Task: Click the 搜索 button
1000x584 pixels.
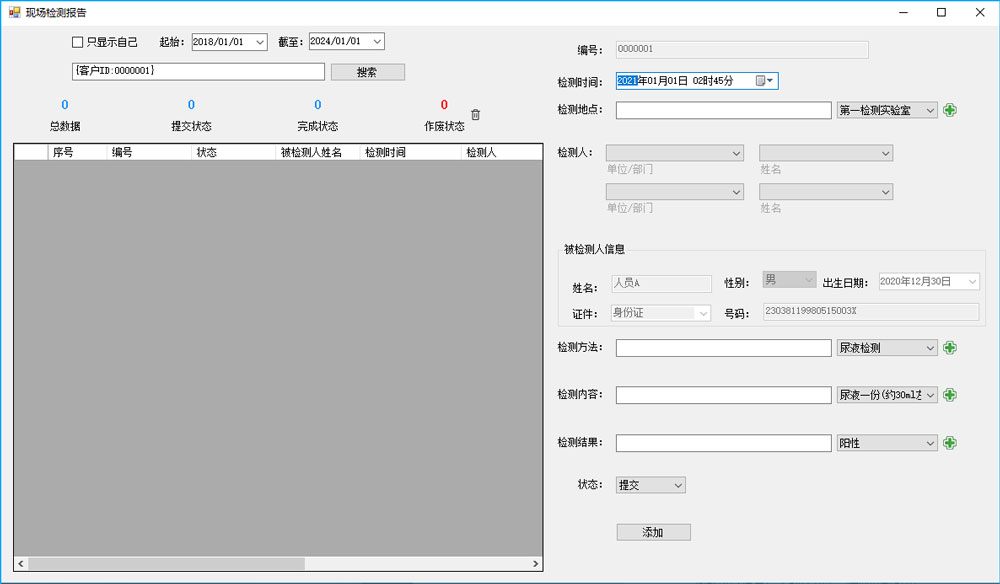Action: (367, 72)
